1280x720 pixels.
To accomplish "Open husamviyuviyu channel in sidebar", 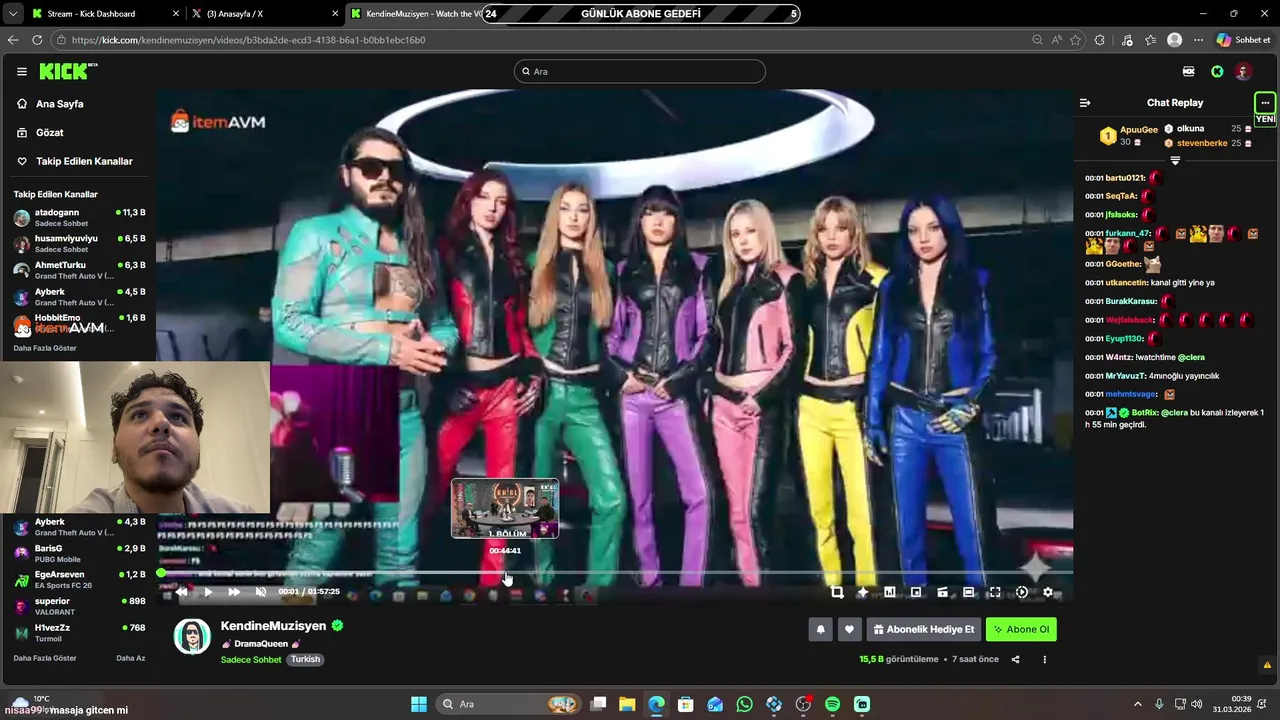I will [78, 243].
